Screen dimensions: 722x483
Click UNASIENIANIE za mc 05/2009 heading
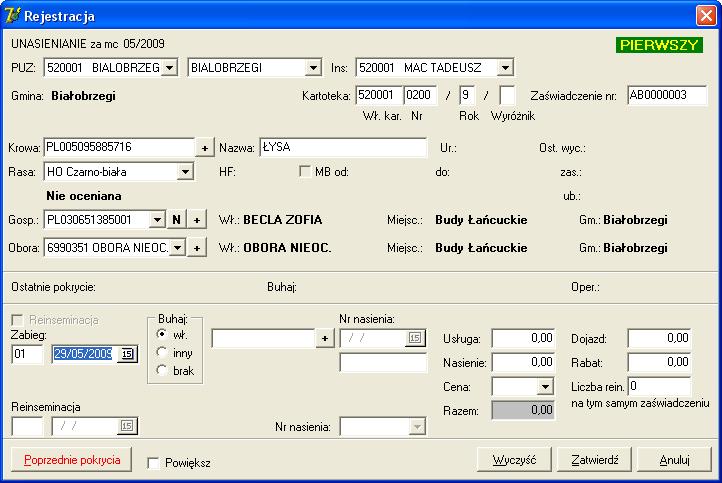point(88,44)
